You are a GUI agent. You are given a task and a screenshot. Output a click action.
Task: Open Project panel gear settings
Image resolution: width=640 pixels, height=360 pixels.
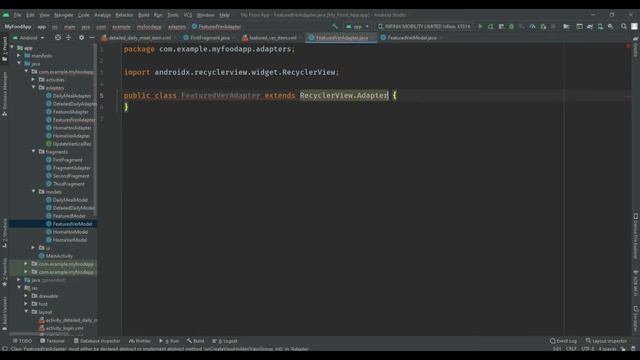tap(81, 38)
